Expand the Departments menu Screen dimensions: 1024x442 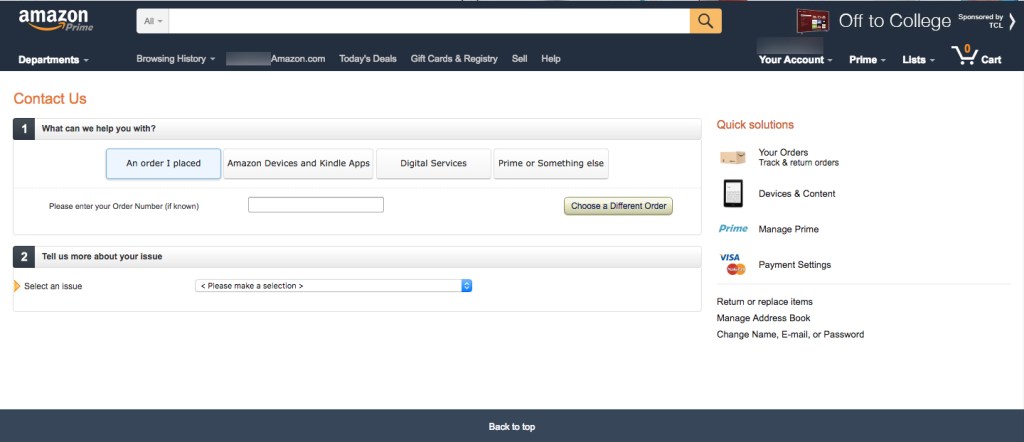(x=53, y=60)
